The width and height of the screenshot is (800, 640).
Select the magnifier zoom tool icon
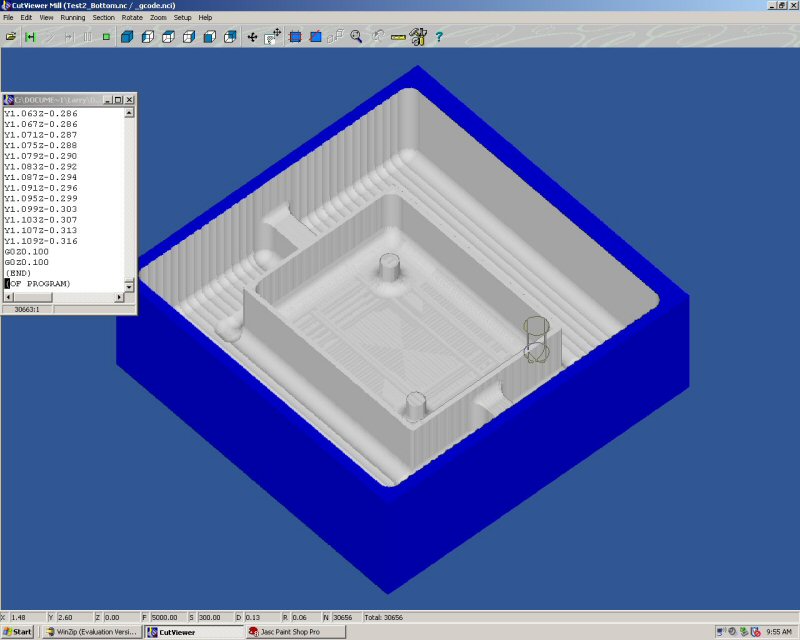pyautogui.click(x=356, y=37)
